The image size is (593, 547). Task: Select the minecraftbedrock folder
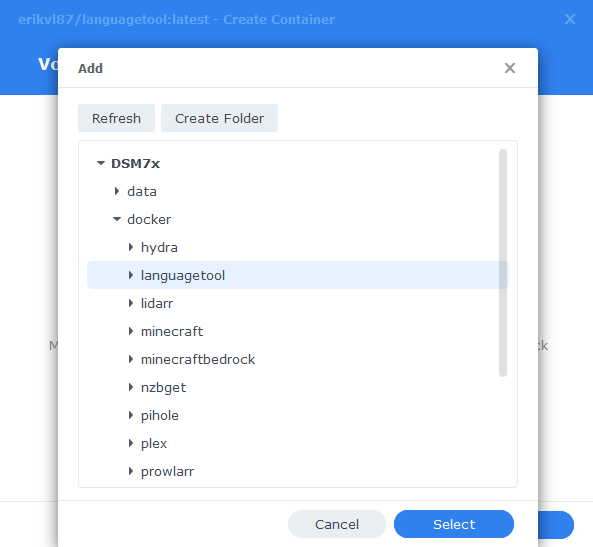[x=198, y=359]
